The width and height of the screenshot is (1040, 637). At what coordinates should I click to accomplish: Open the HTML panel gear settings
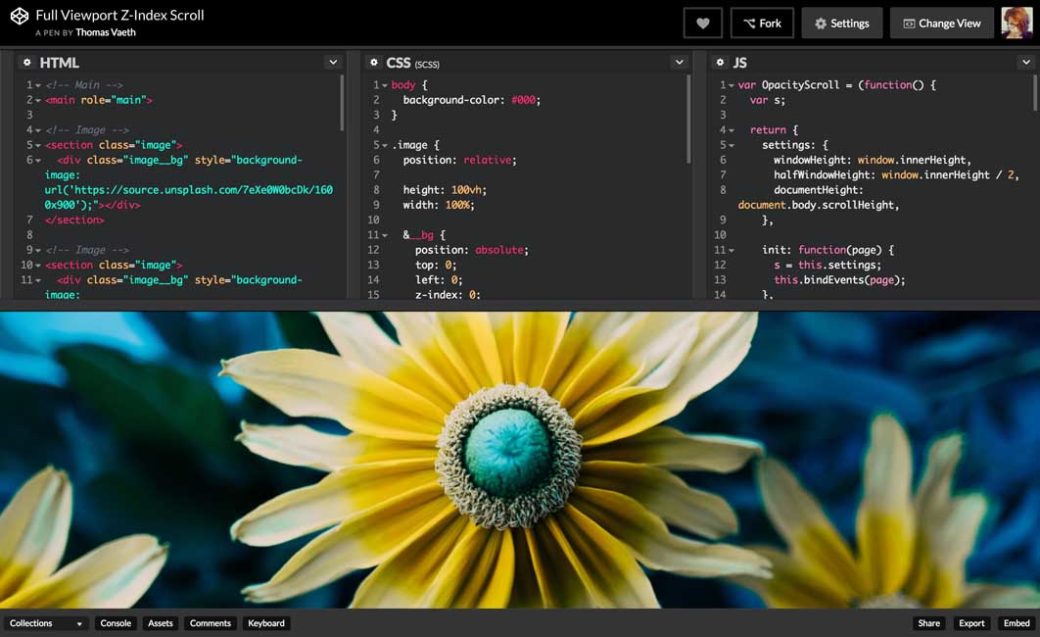pyautogui.click(x=27, y=62)
